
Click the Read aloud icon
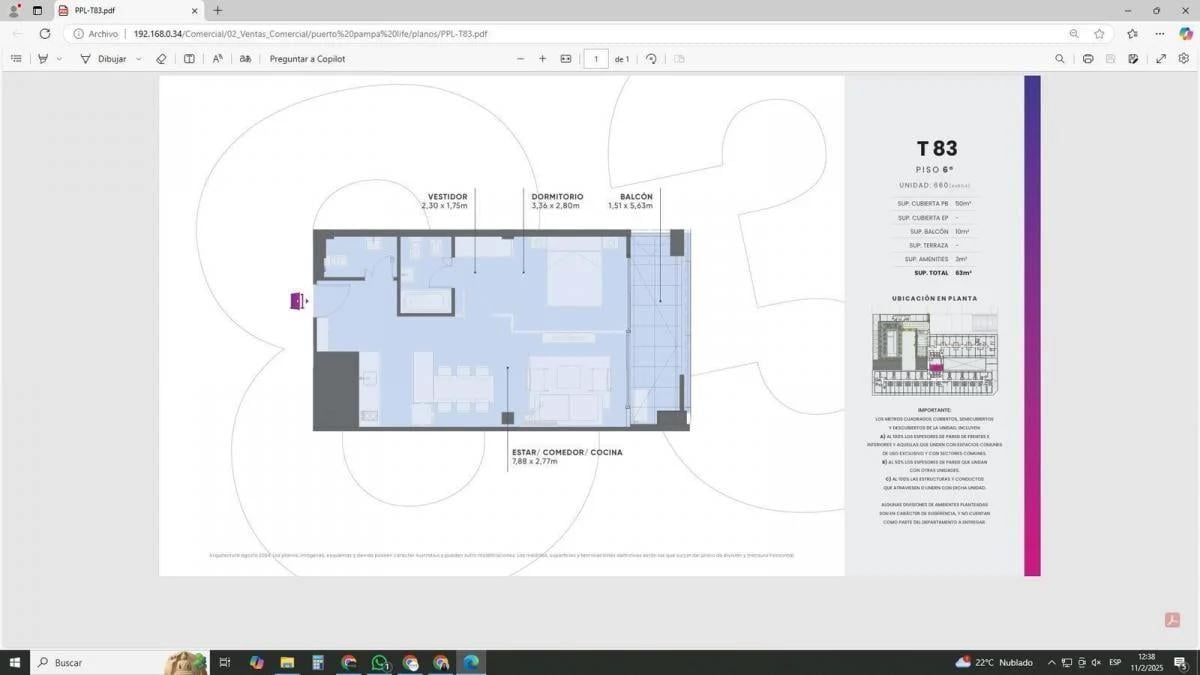[x=217, y=59]
